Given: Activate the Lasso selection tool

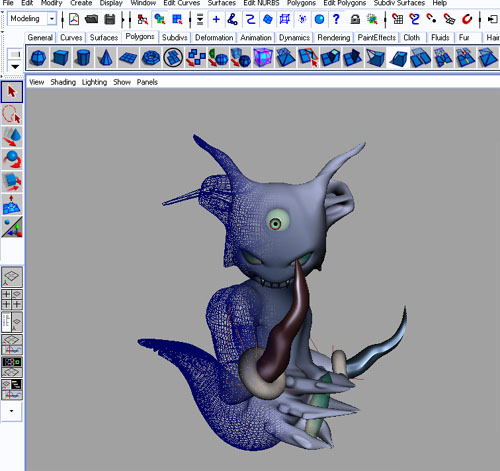Looking at the screenshot, I should point(12,114).
